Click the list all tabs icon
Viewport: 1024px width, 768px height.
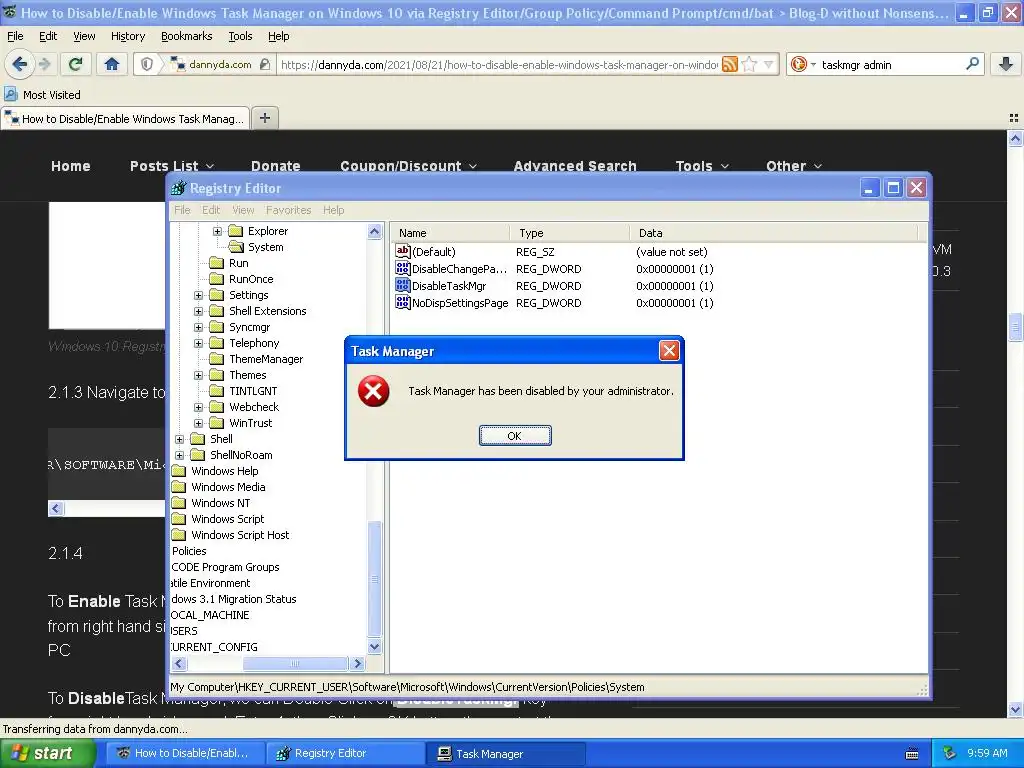point(1014,118)
